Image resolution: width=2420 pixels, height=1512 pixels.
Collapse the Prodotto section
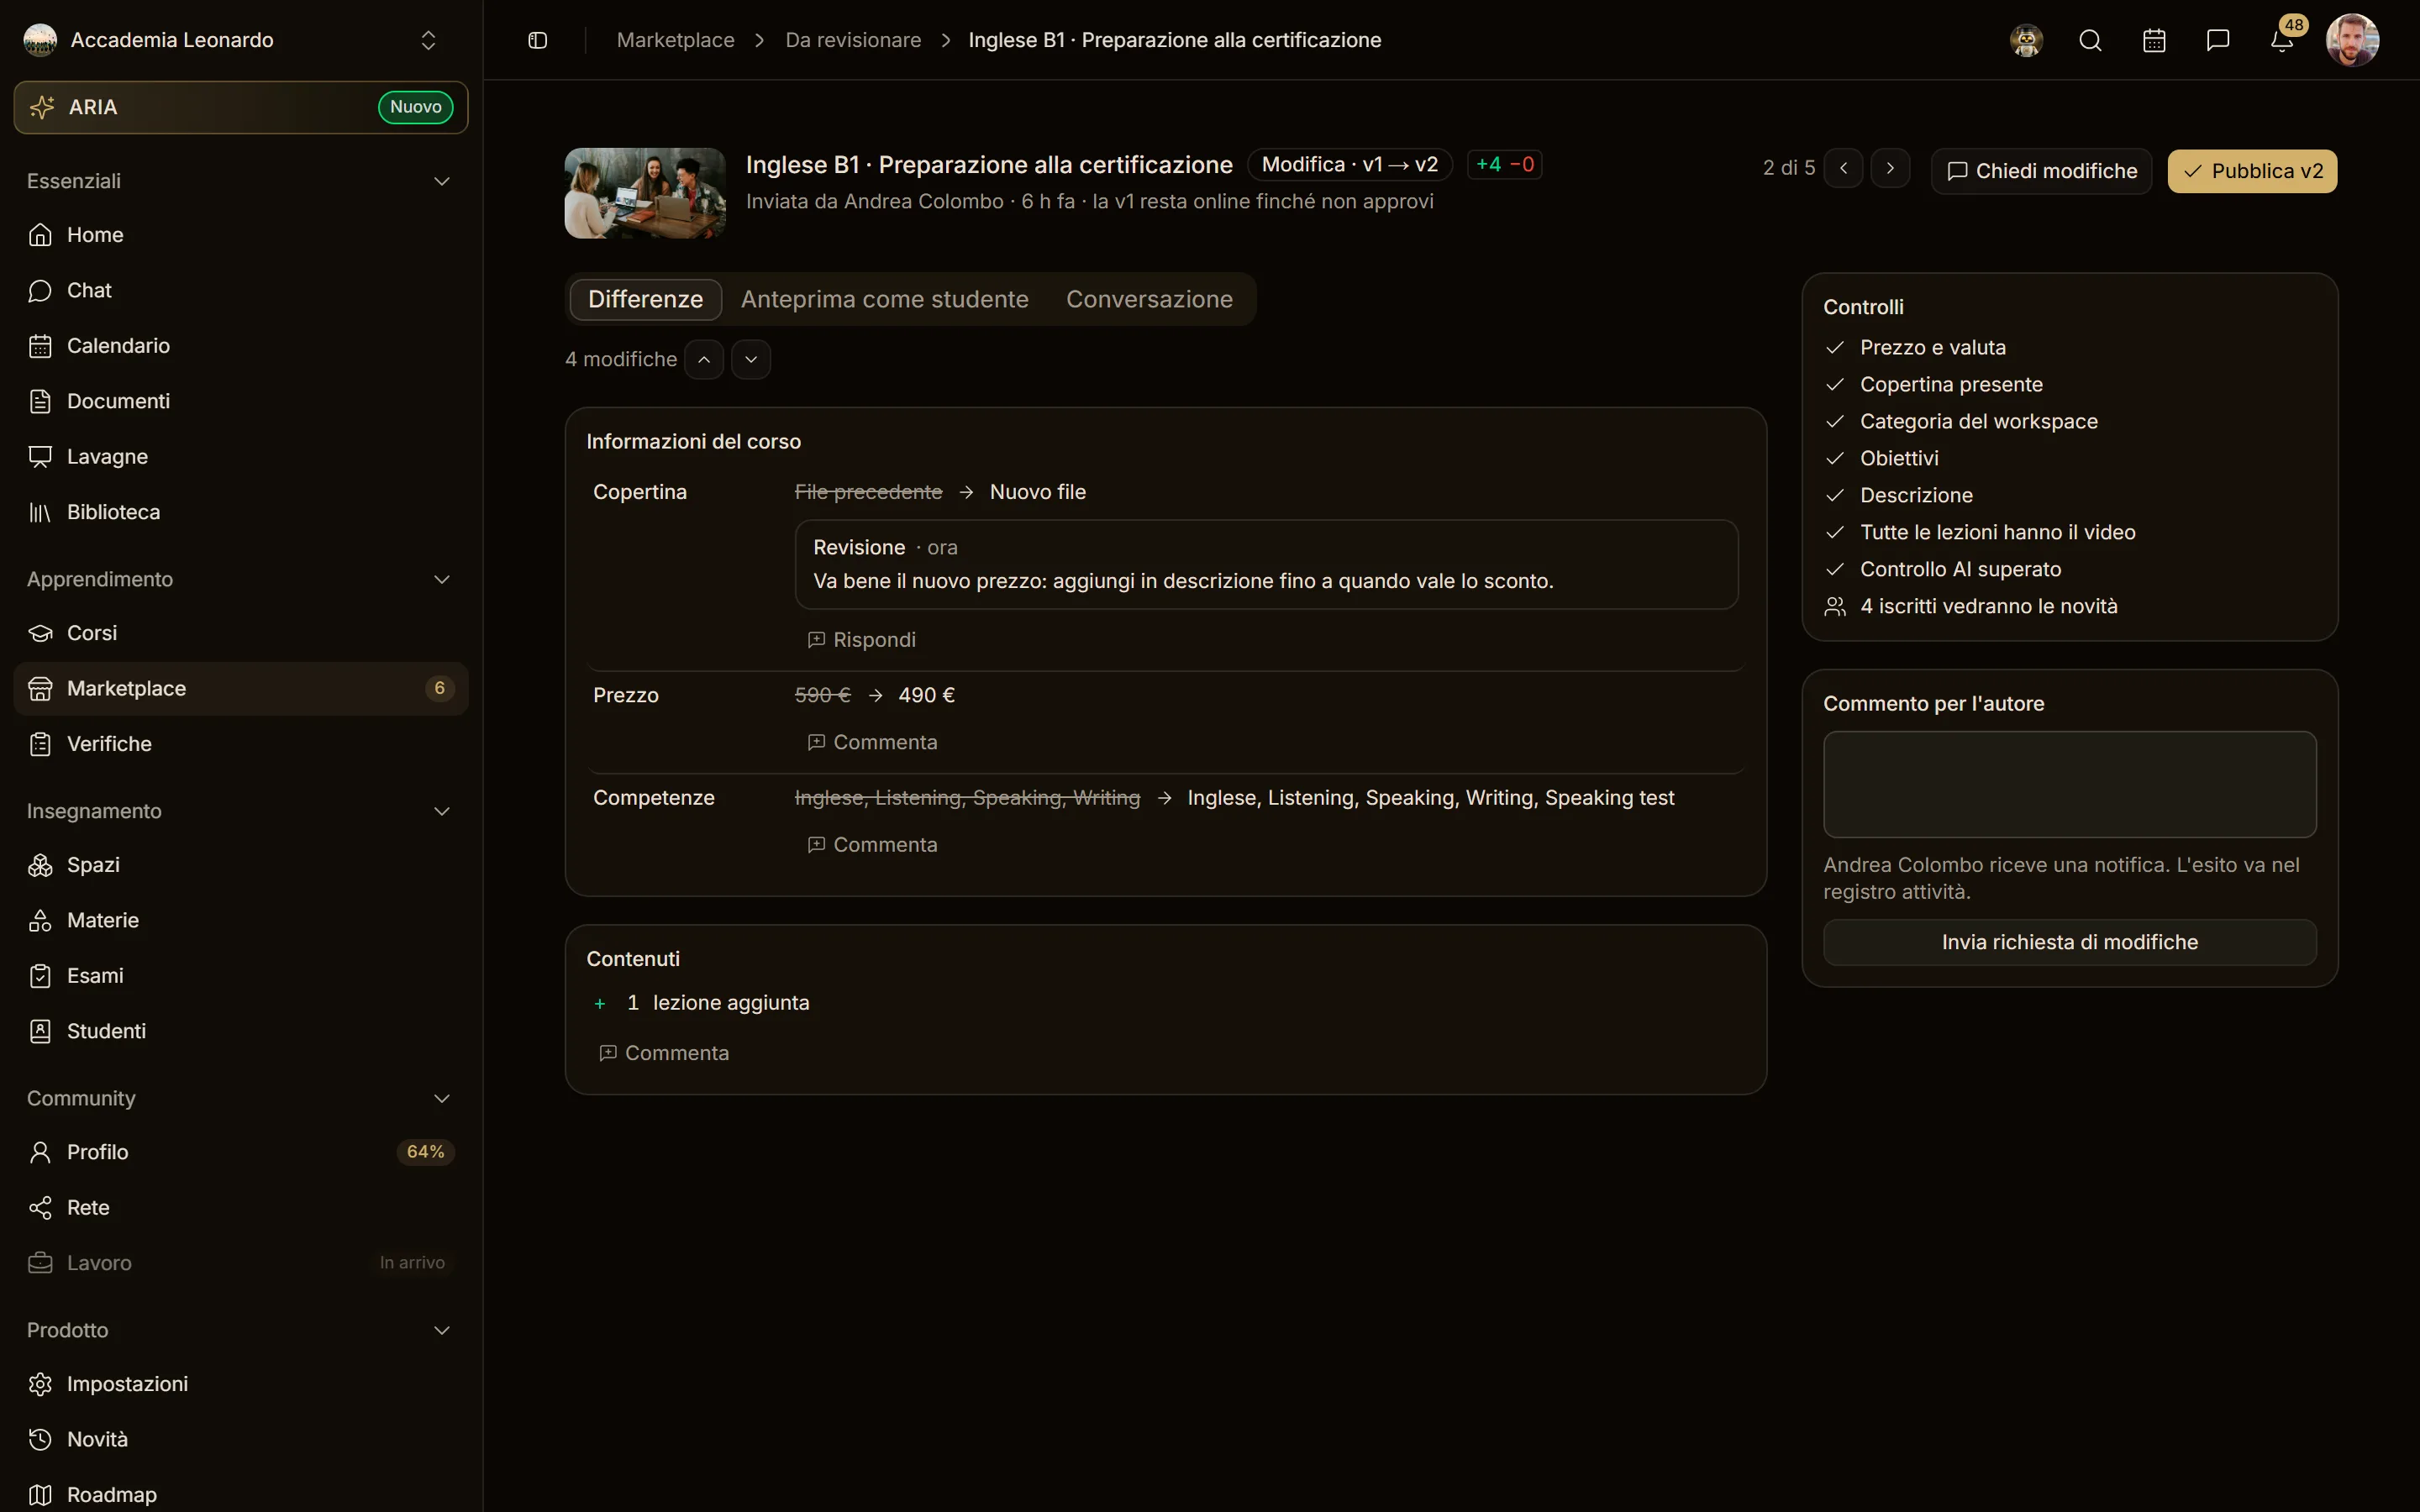pyautogui.click(x=441, y=1330)
